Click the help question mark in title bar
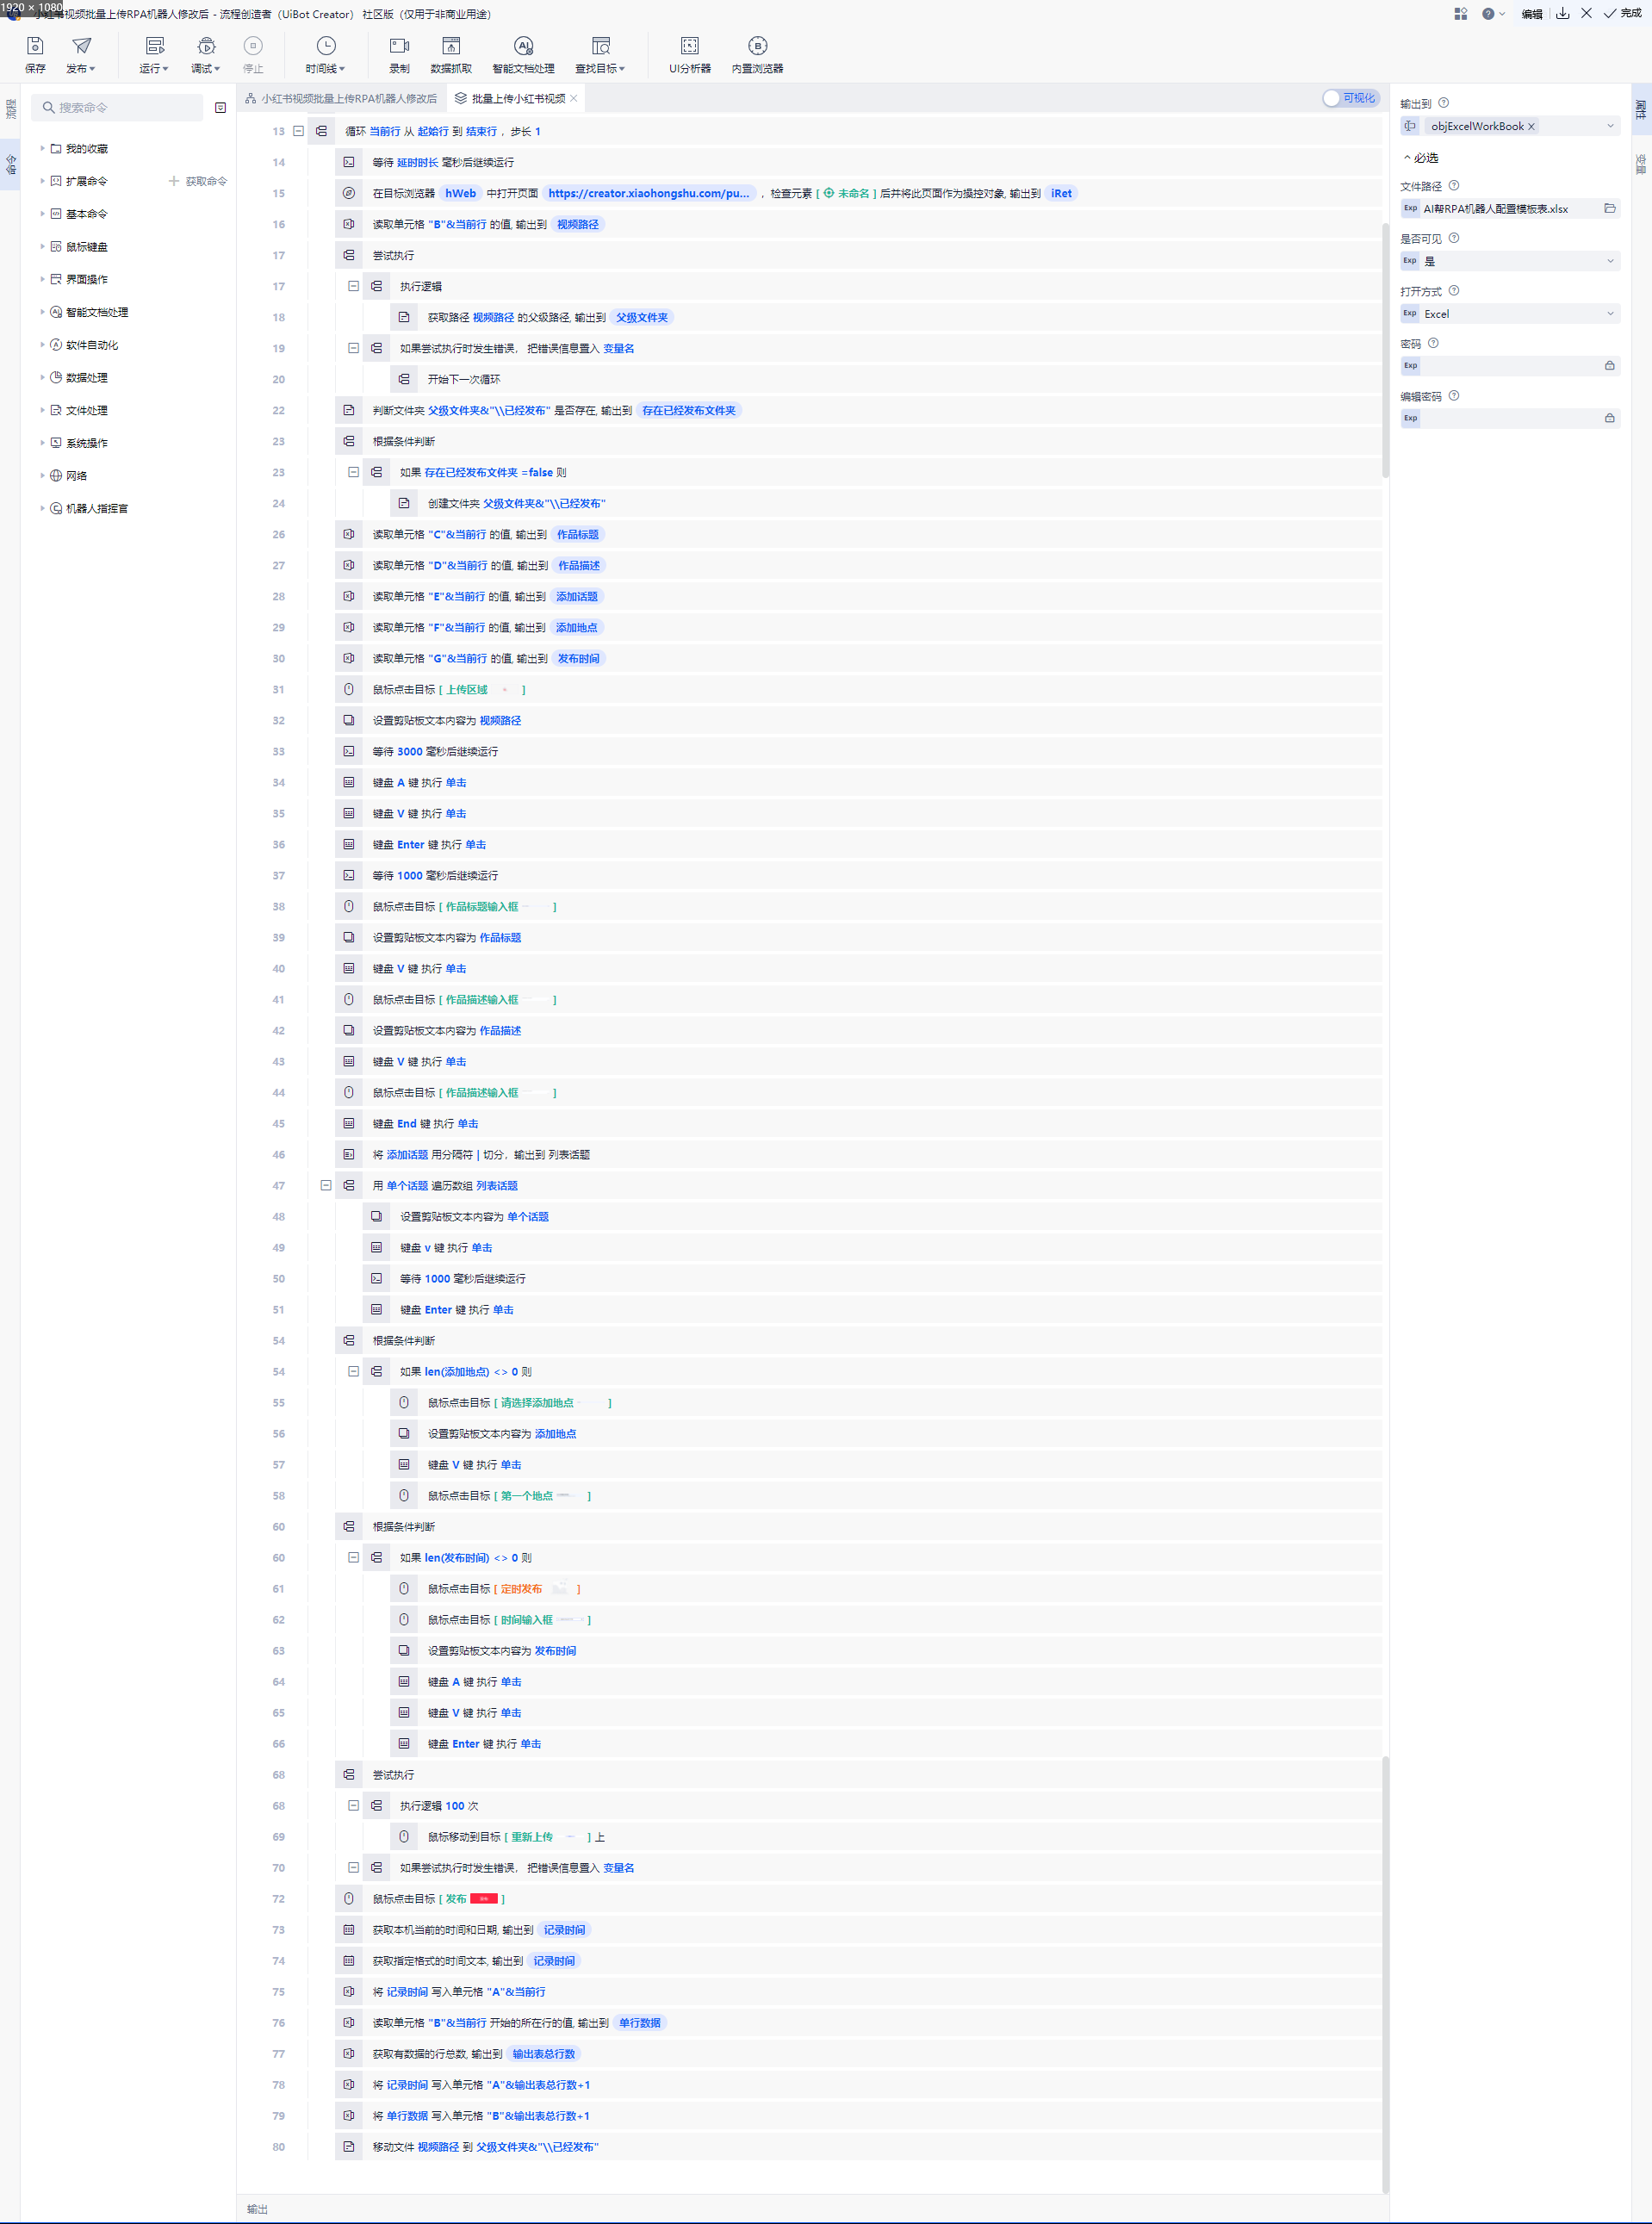This screenshot has height=2224, width=1652. [1488, 14]
